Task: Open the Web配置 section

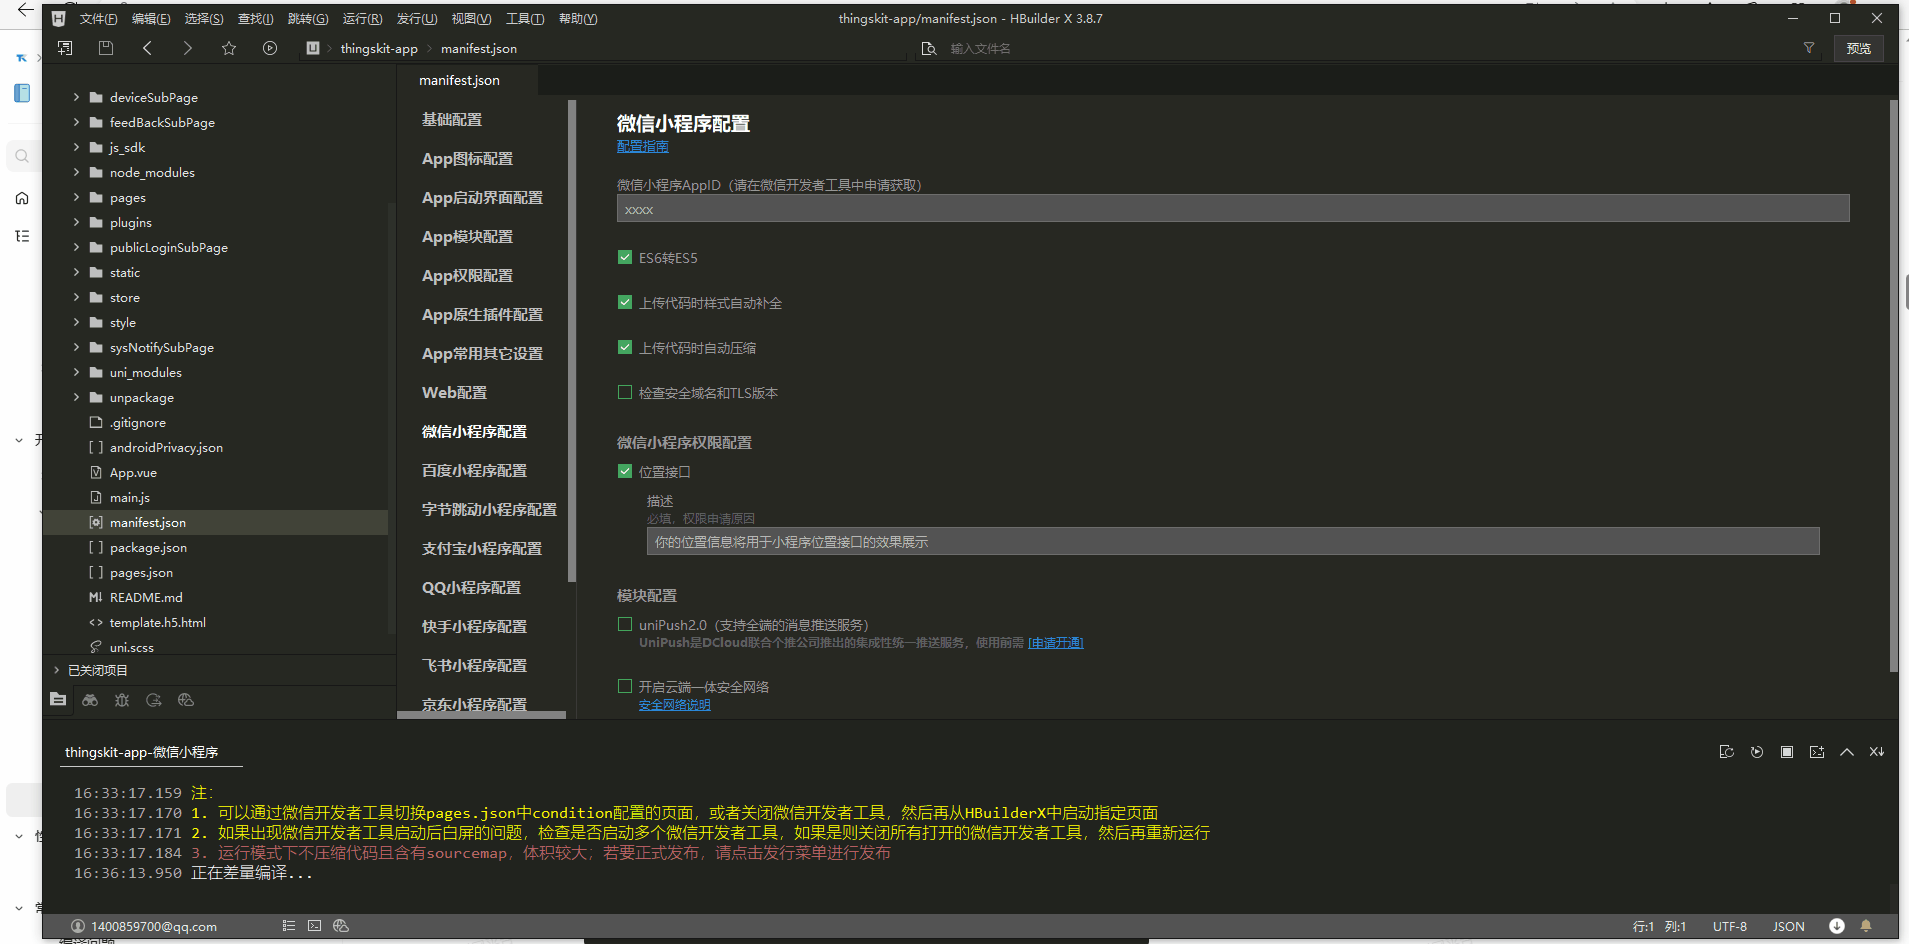Action: click(454, 393)
